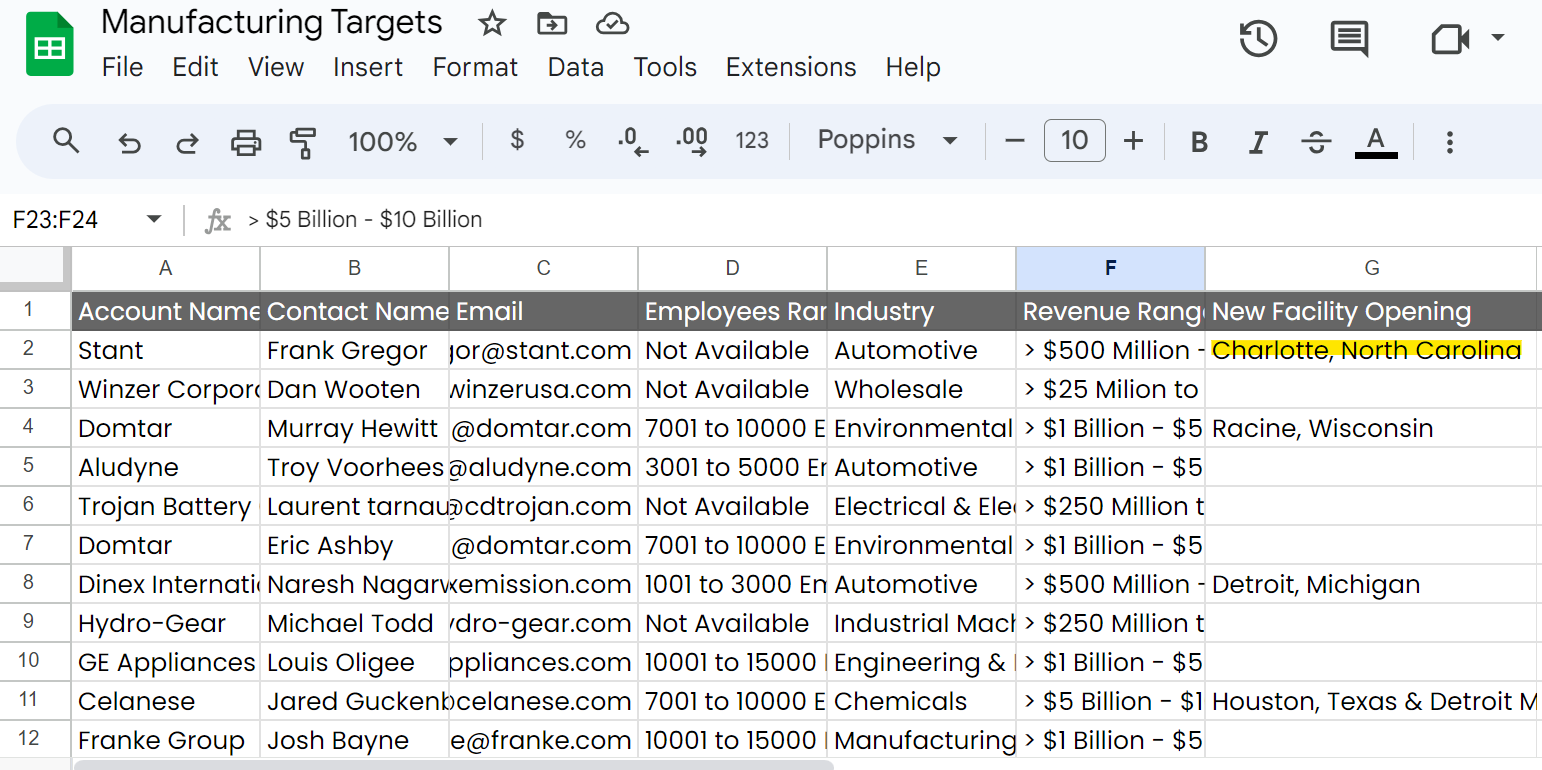
Task: Select cell Detroit, Michigan
Action: click(1372, 584)
